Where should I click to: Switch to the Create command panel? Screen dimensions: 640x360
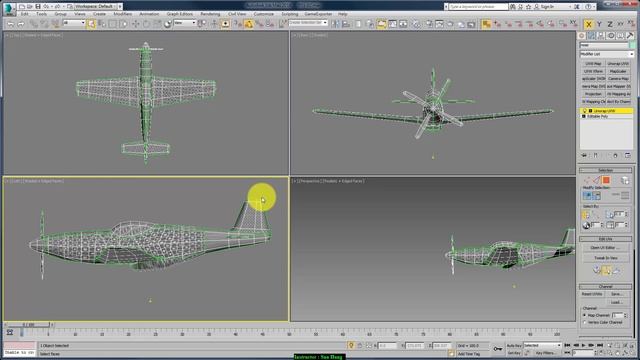(x=582, y=36)
